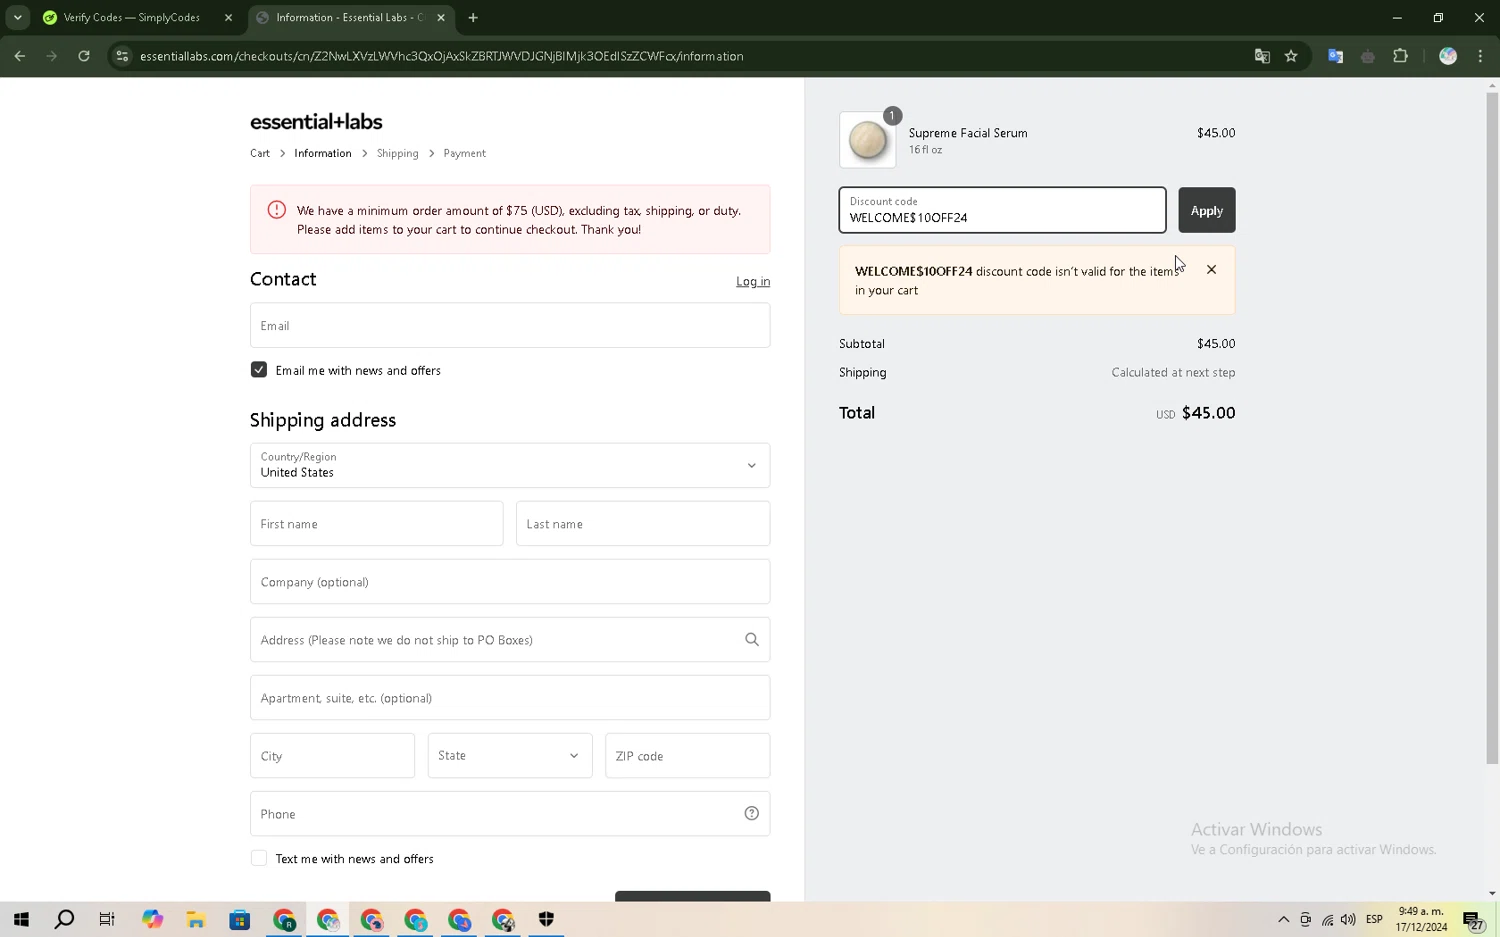Open the State dropdown
1500x937 pixels.
click(510, 755)
